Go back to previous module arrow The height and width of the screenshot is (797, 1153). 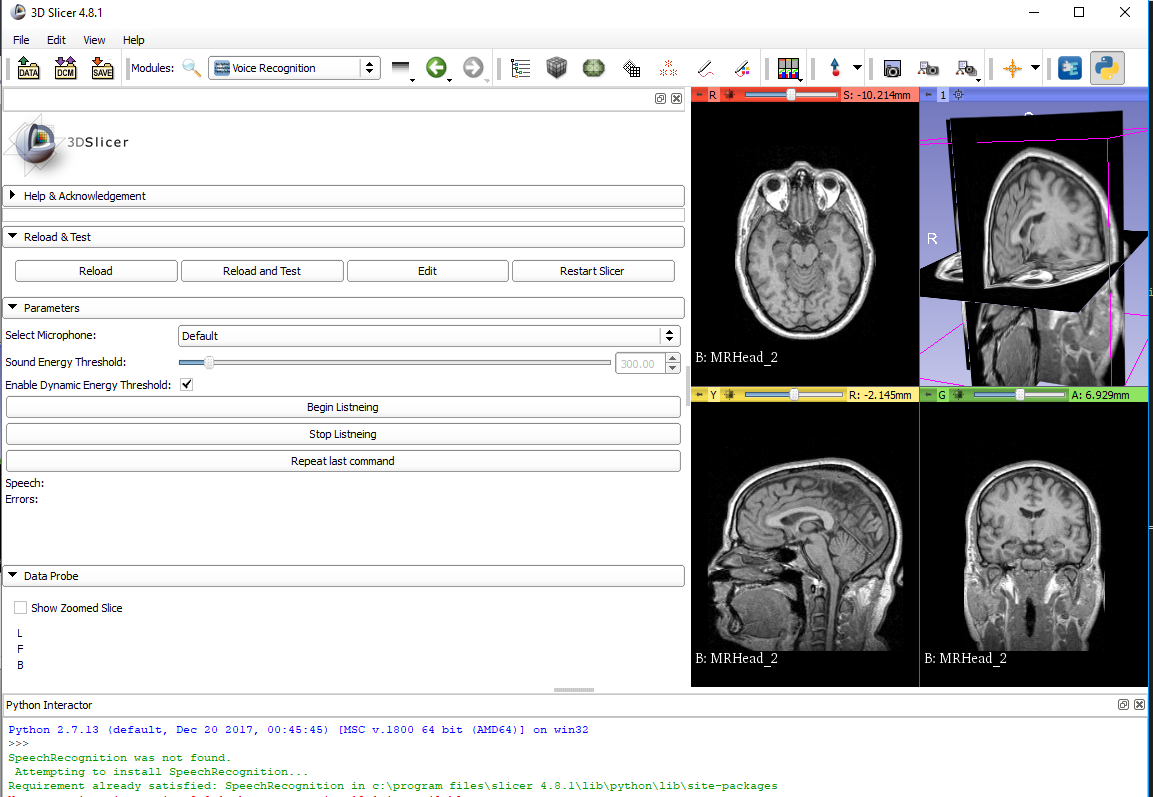pos(436,68)
